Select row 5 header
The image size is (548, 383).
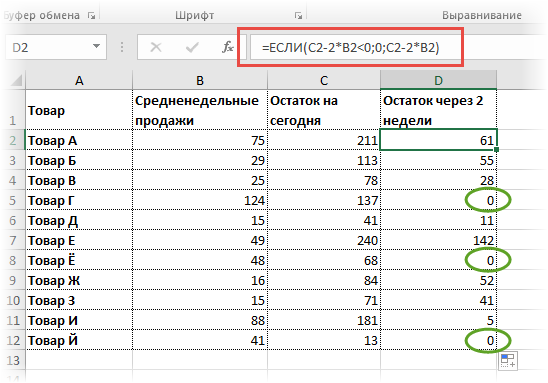(13, 200)
